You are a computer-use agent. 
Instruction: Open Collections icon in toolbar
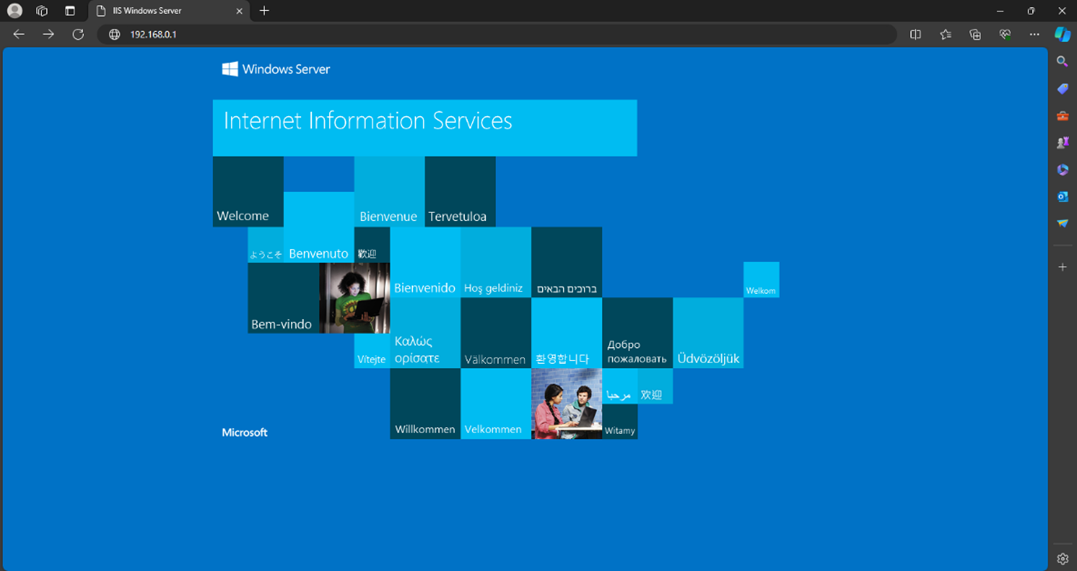click(x=975, y=34)
